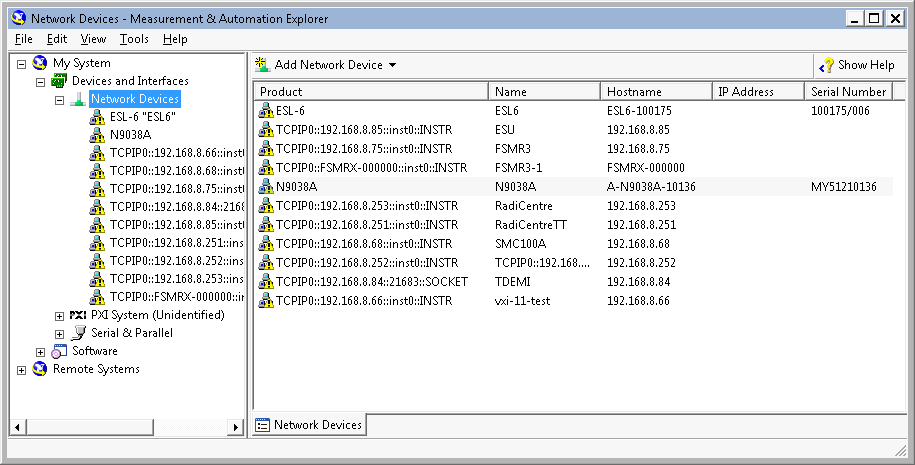The width and height of the screenshot is (915, 465).
Task: Click the tree pane scroll left arrow
Action: [18, 428]
